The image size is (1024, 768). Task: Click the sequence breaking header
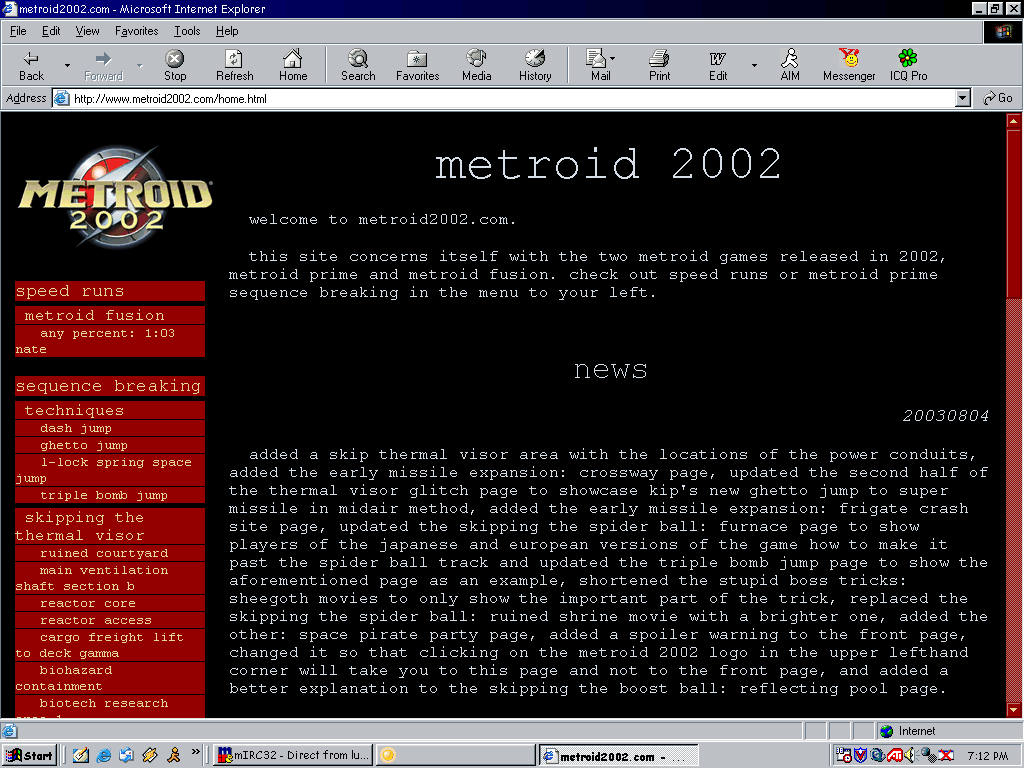click(x=108, y=386)
